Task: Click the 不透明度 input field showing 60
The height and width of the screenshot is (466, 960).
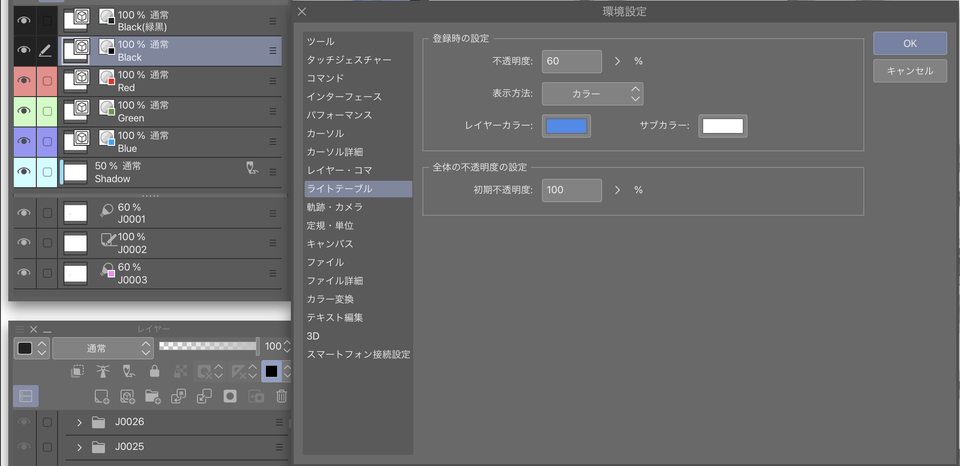Action: pyautogui.click(x=572, y=62)
